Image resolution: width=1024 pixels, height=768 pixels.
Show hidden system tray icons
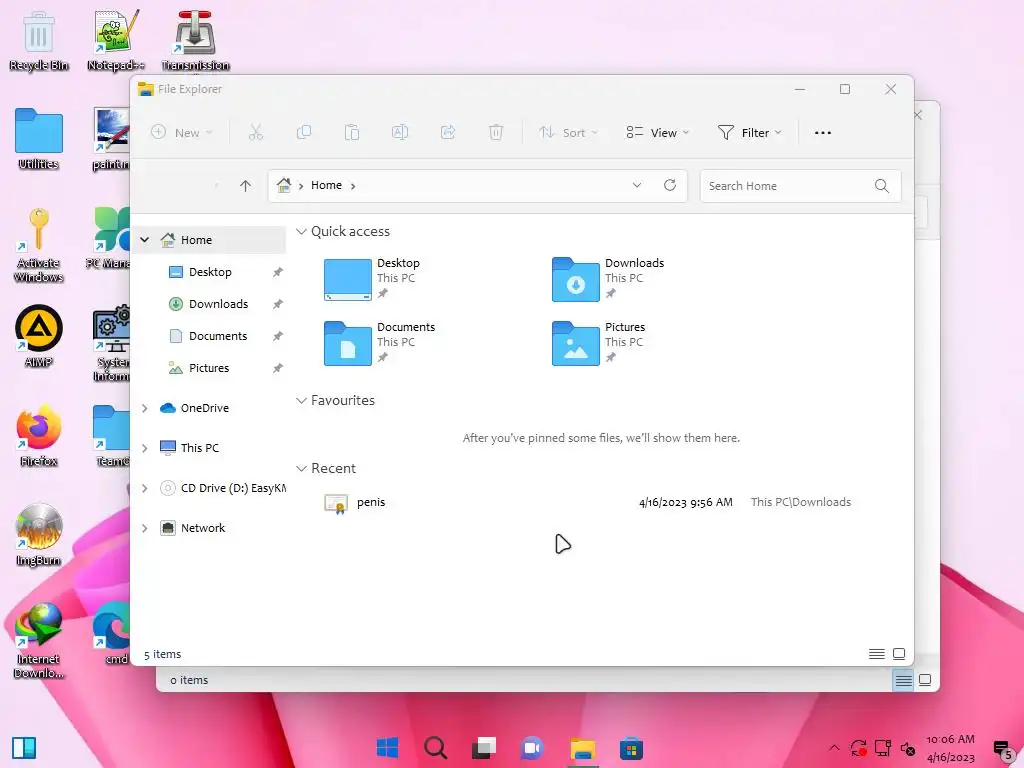pyautogui.click(x=834, y=748)
